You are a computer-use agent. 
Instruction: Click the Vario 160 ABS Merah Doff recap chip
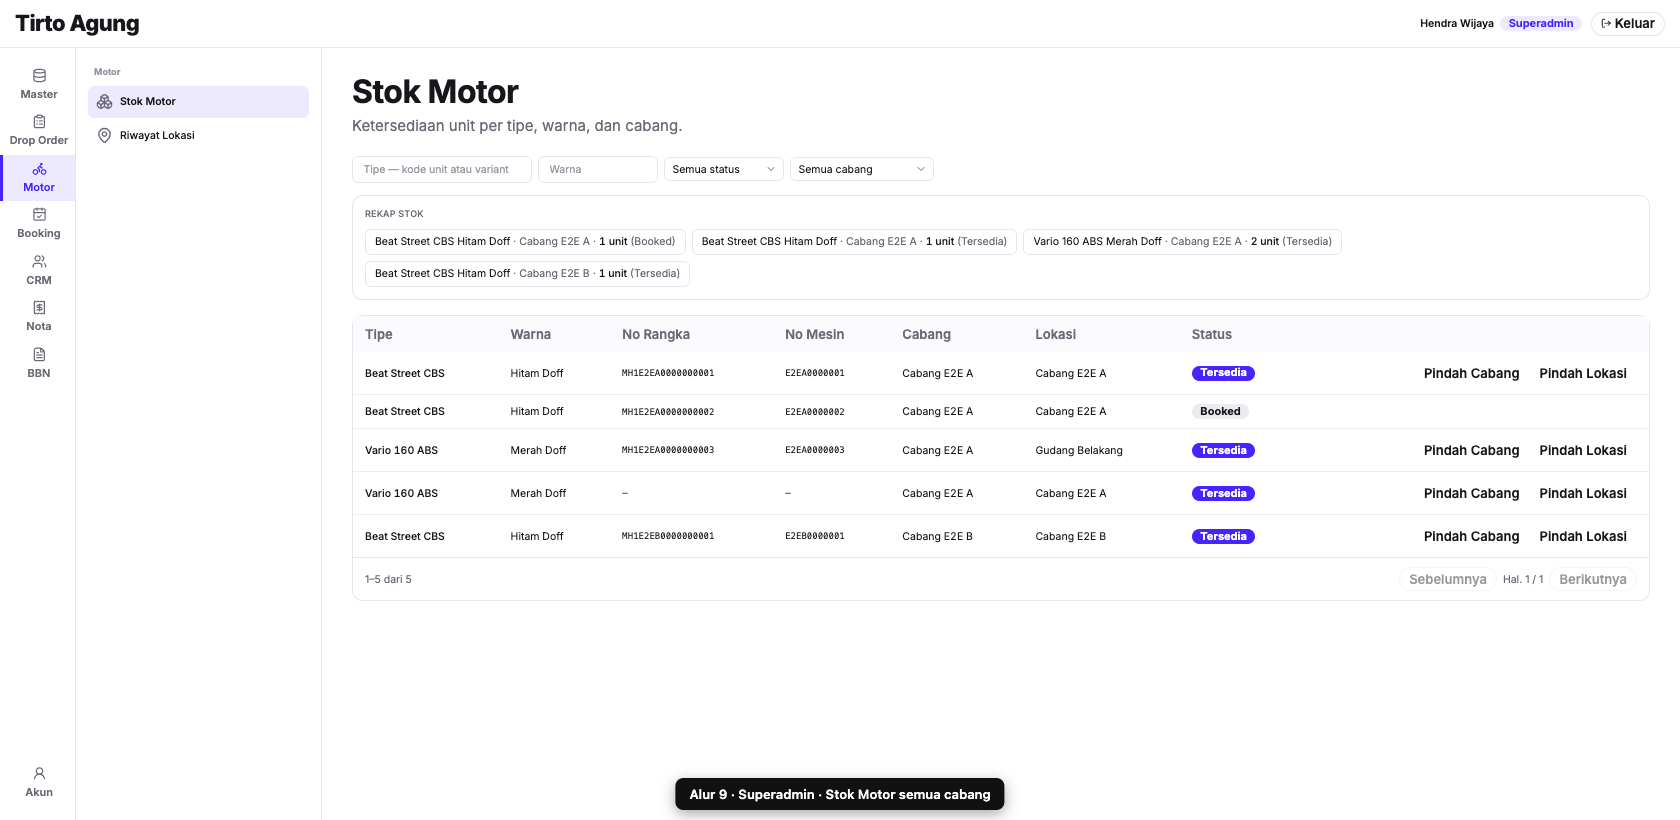pos(1182,242)
